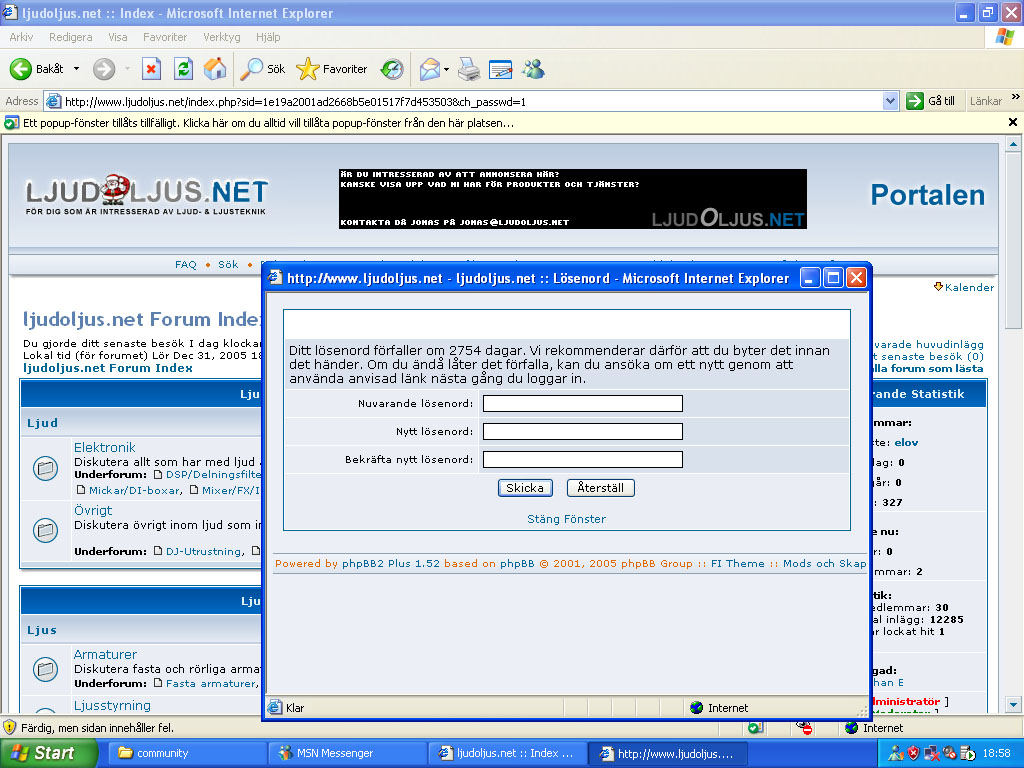Open the Armaturer forum link
The width and height of the screenshot is (1024, 768).
[105, 654]
